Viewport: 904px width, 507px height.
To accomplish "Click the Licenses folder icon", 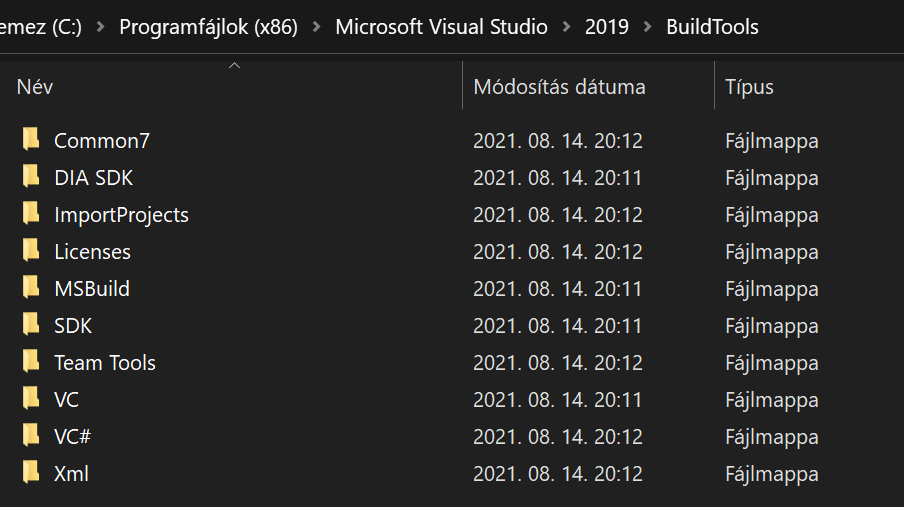I will pos(31,250).
